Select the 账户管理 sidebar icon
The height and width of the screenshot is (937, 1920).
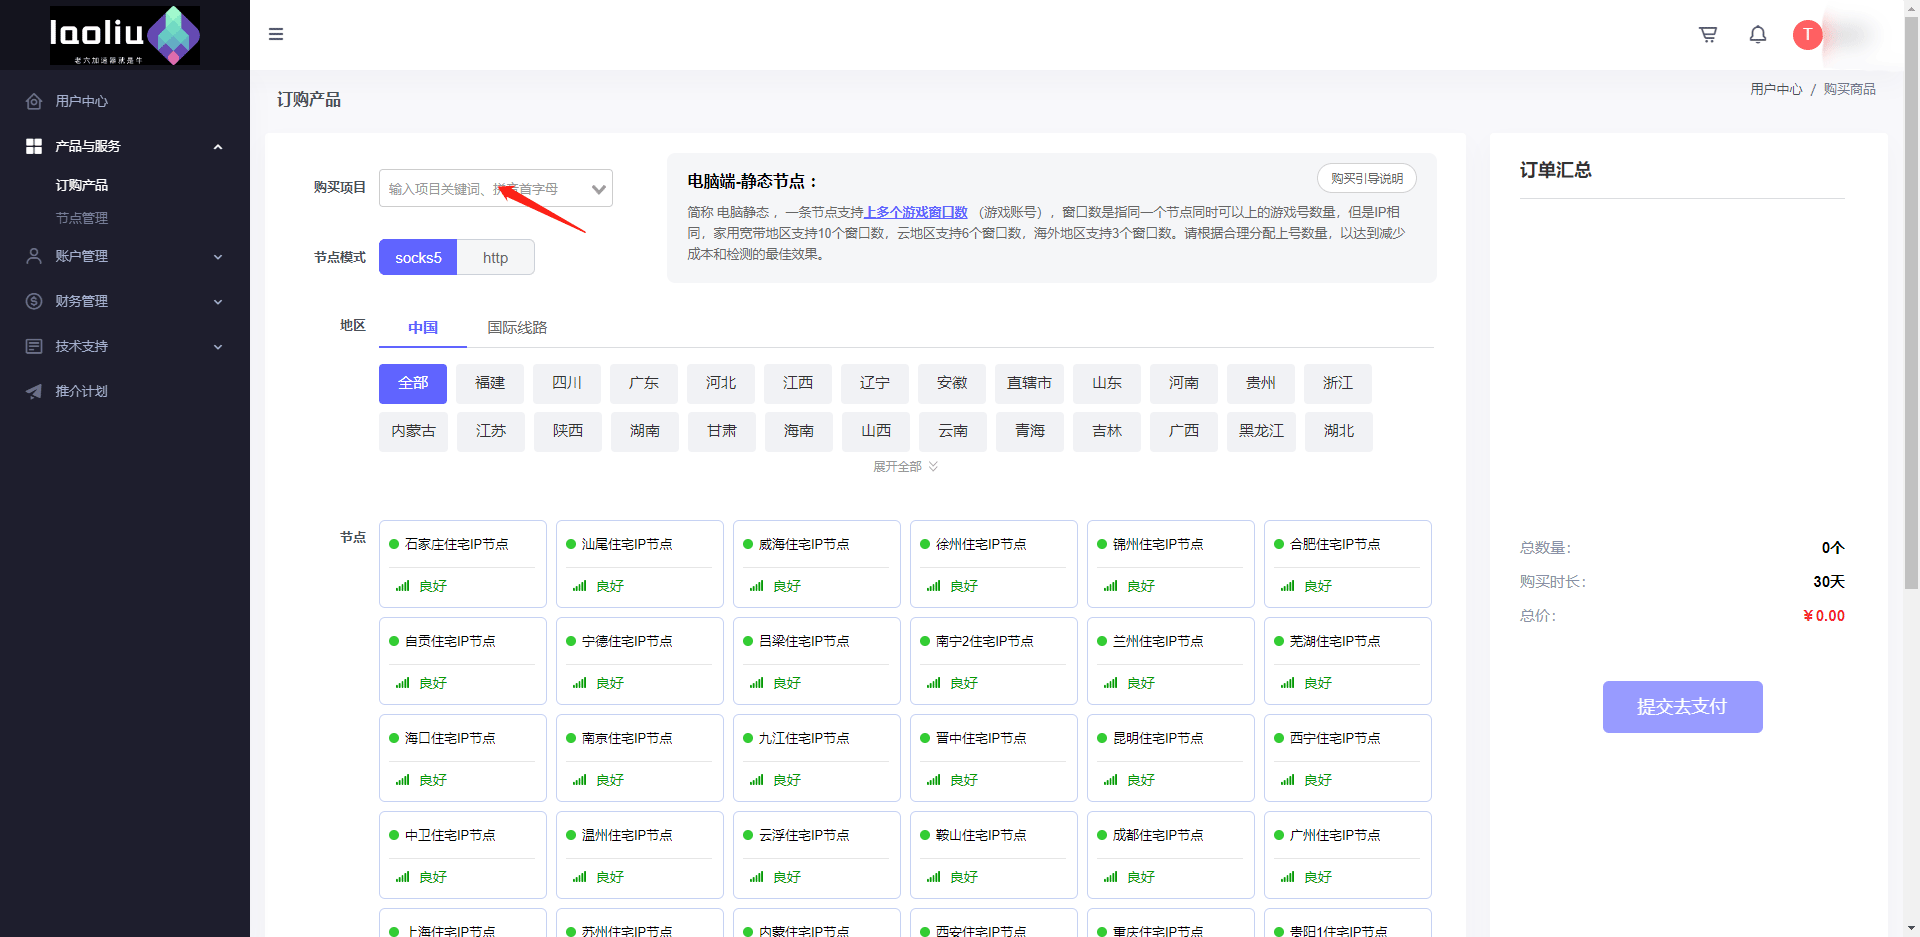pos(33,256)
